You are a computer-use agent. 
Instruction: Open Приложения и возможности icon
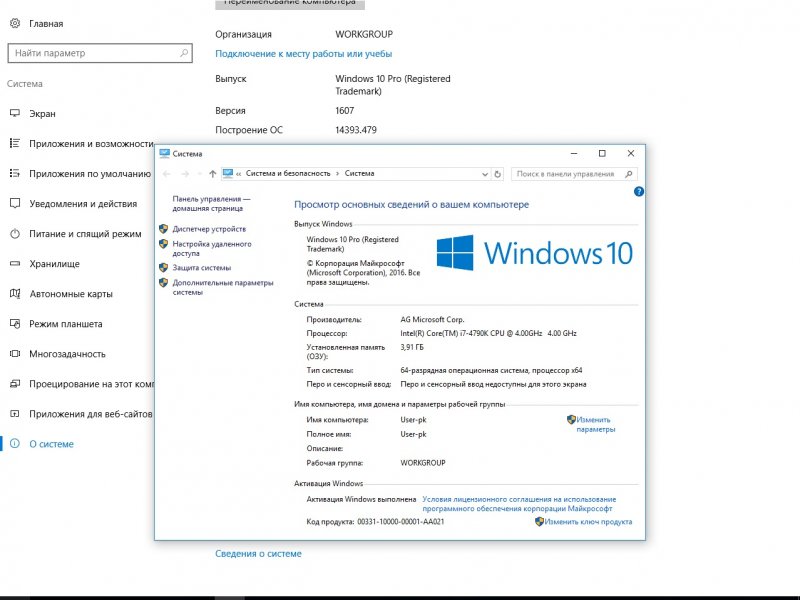coord(15,143)
